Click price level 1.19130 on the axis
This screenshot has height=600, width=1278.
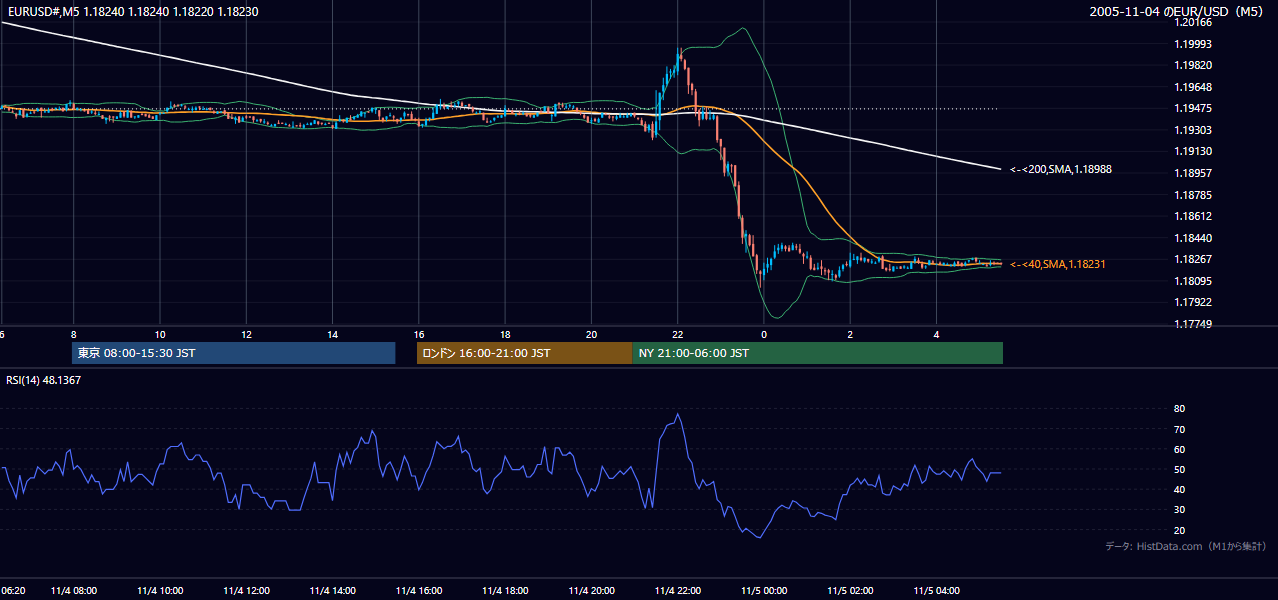(1192, 151)
